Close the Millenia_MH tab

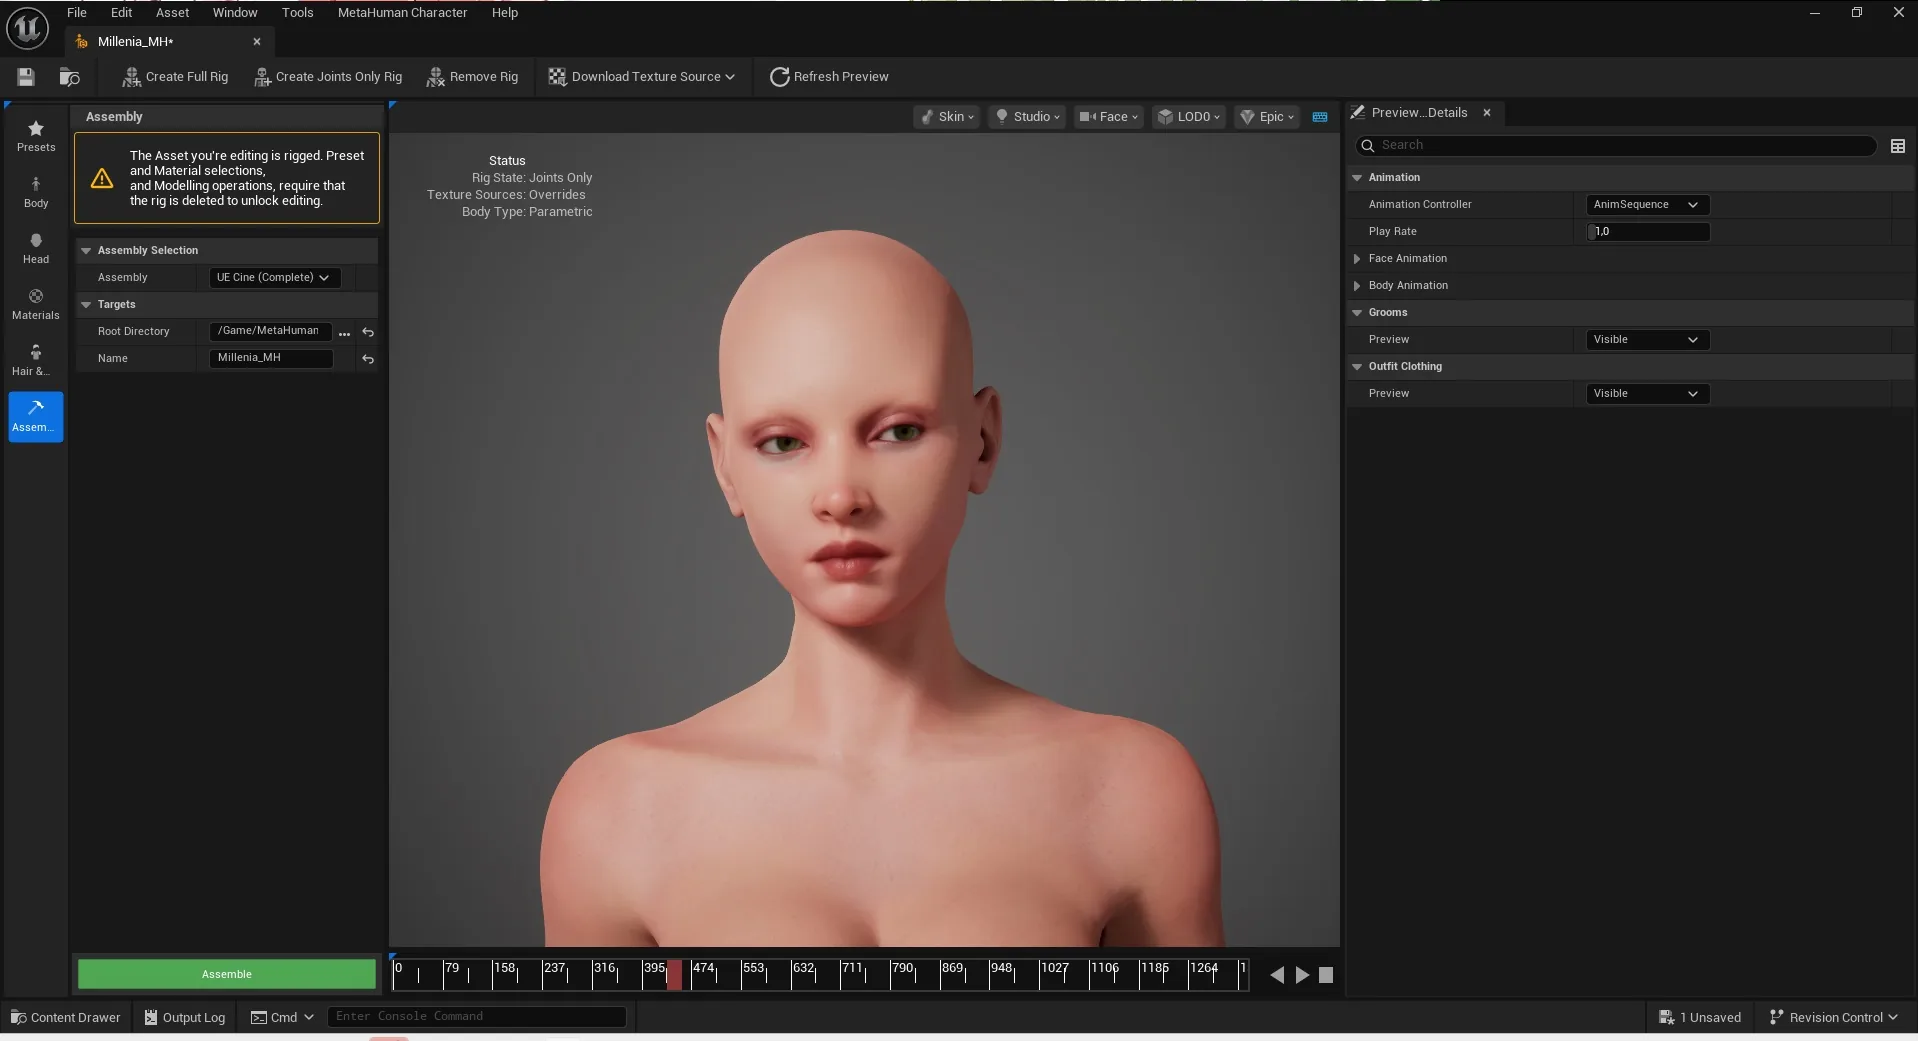coord(257,42)
